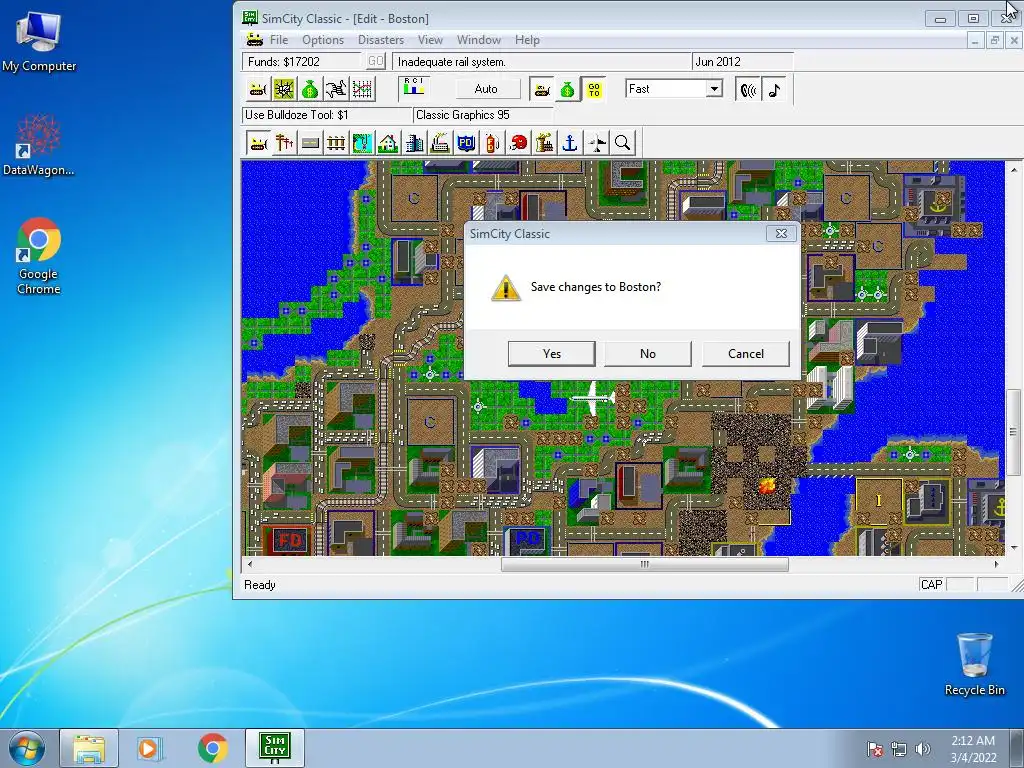Open the Options menu

point(323,40)
